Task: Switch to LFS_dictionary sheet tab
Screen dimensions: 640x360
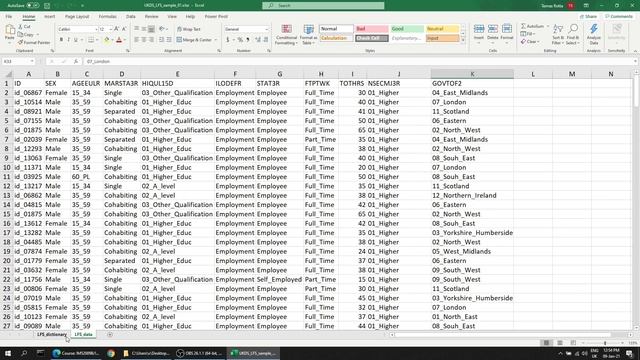Action: [x=51, y=335]
